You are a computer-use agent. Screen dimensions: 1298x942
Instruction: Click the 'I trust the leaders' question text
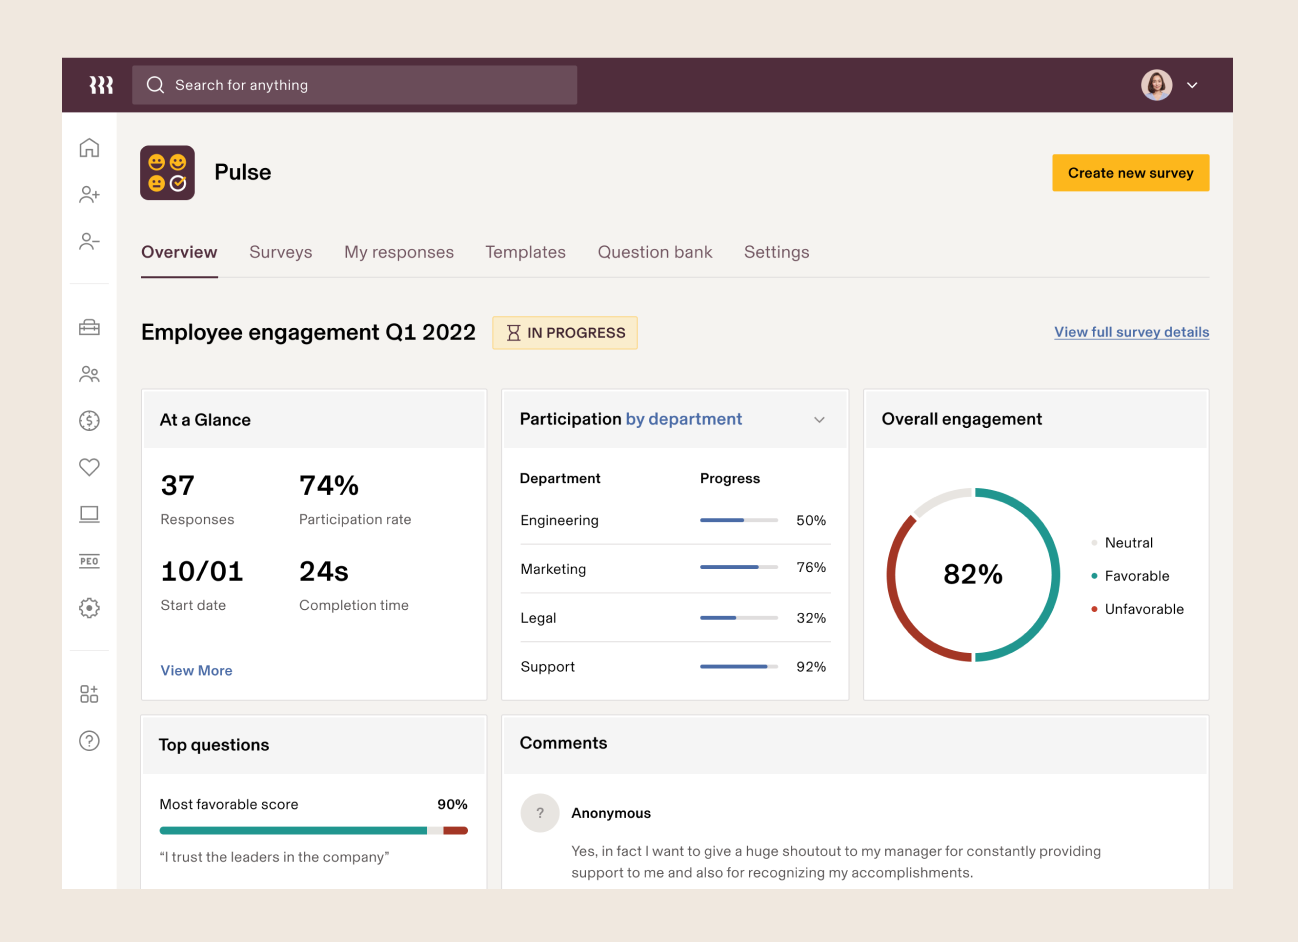pyautogui.click(x=274, y=857)
